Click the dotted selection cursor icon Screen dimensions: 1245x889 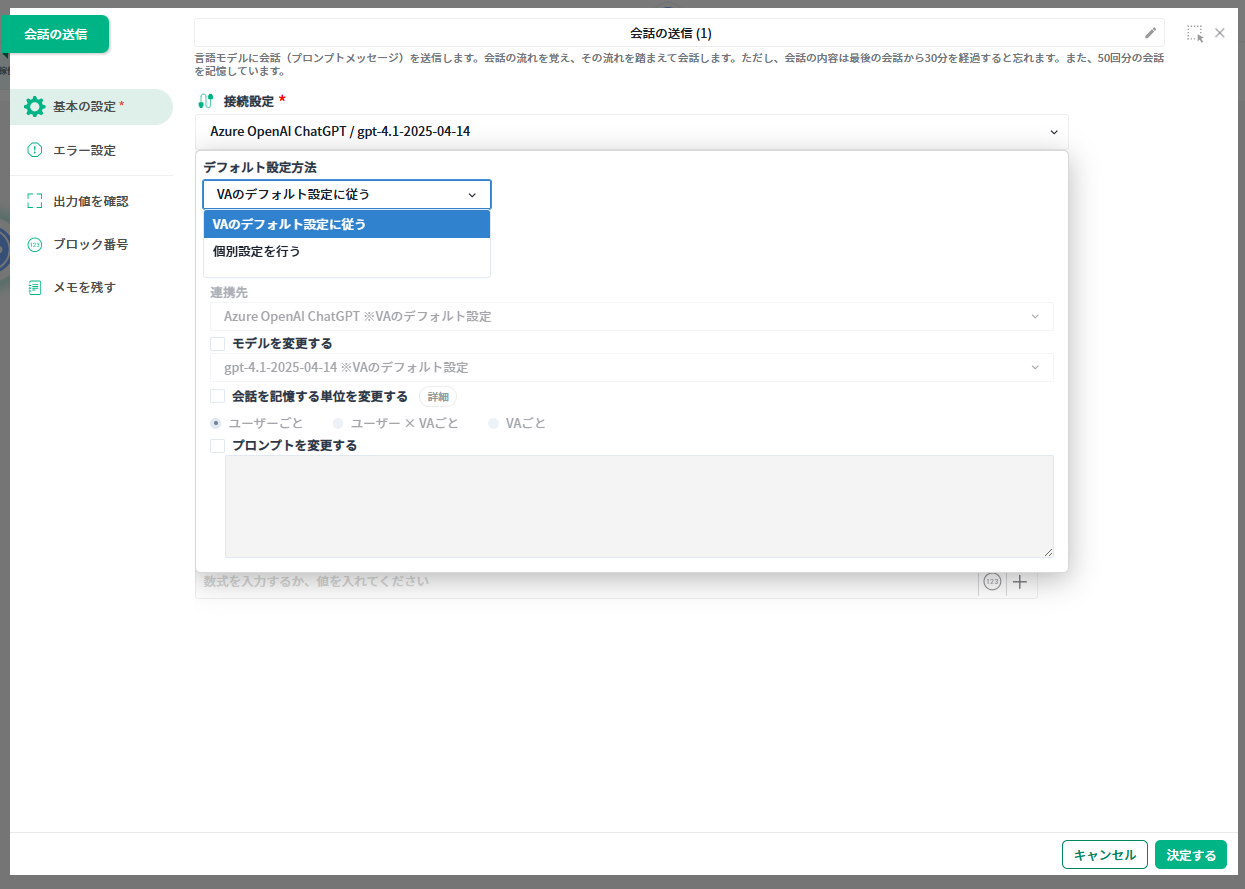1195,33
